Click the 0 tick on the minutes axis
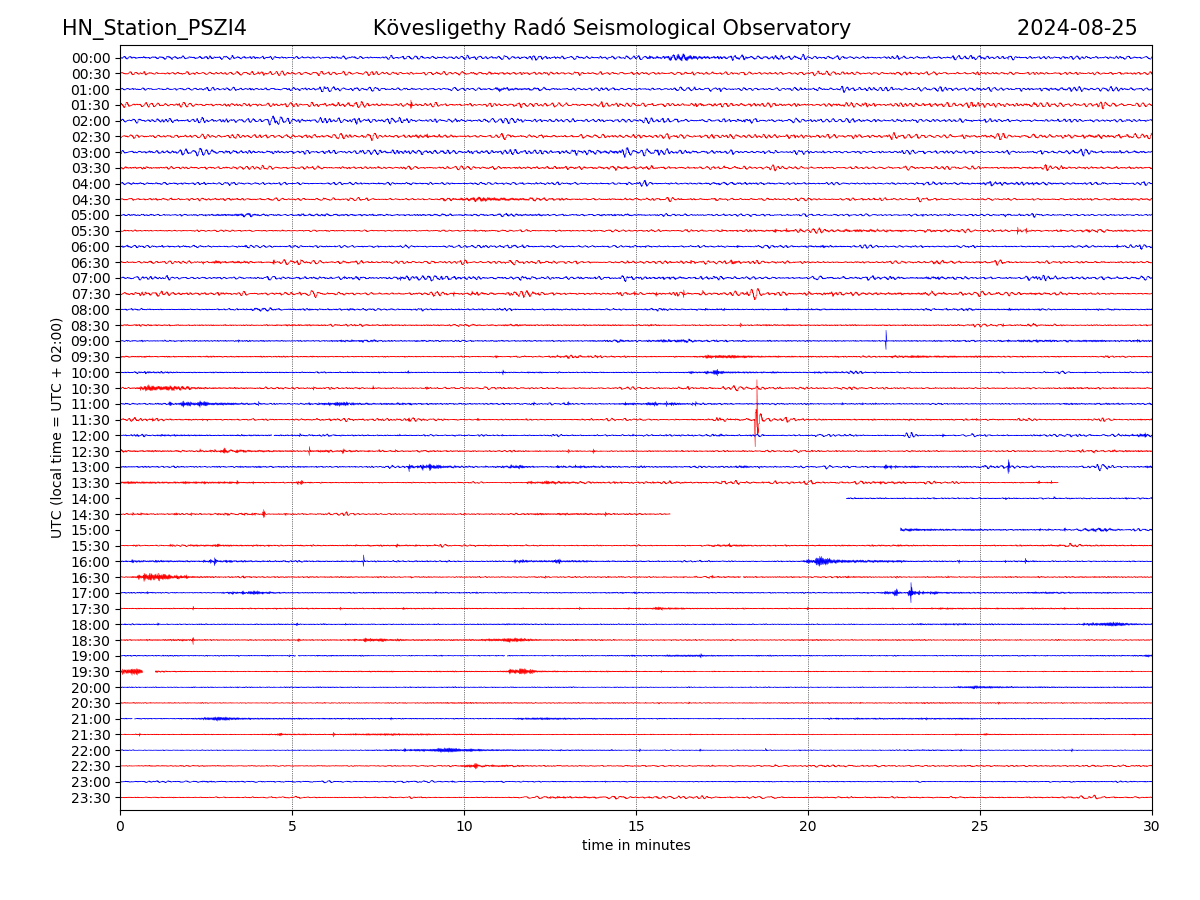1200x900 pixels. [x=120, y=826]
